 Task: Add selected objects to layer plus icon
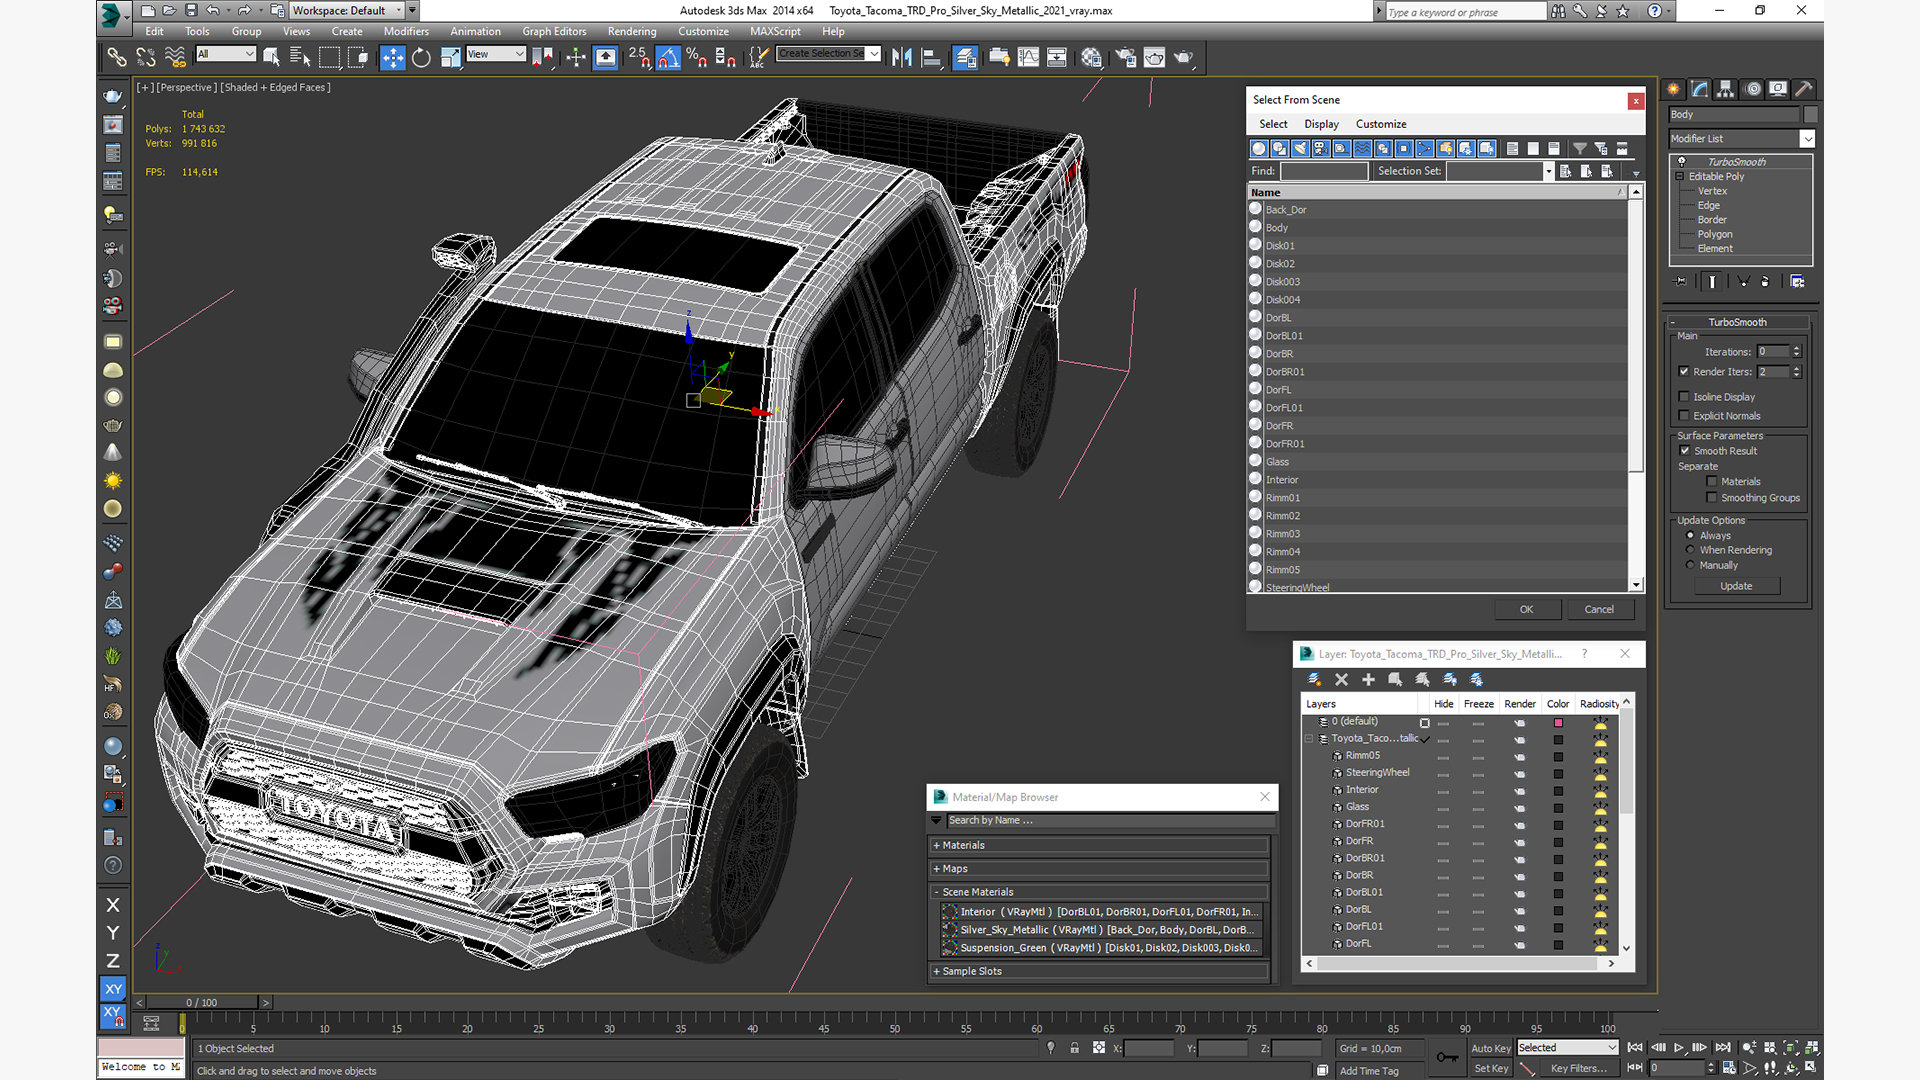pyautogui.click(x=1368, y=679)
